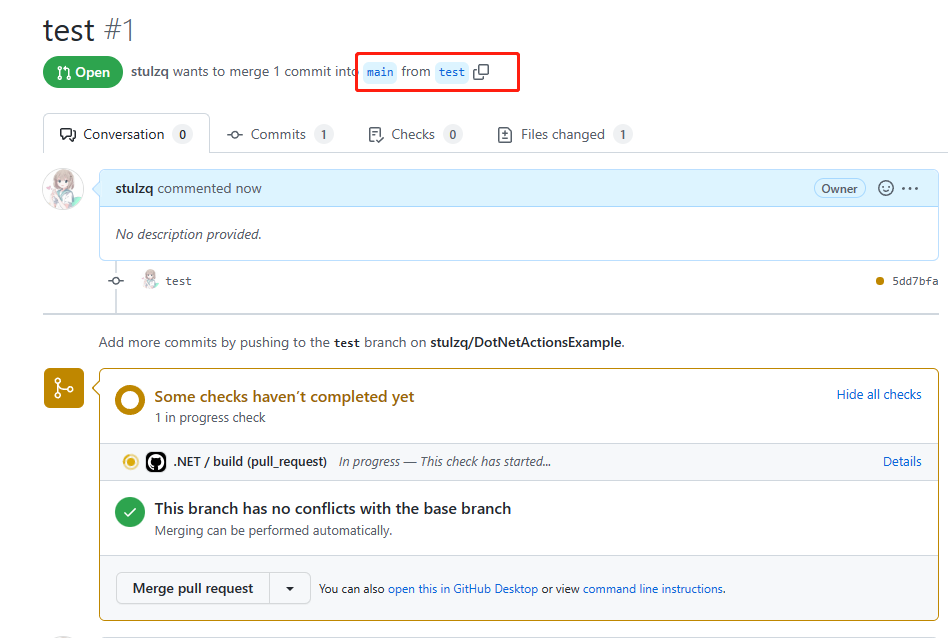
Task: Click the green Open status badge
Action: click(x=83, y=72)
